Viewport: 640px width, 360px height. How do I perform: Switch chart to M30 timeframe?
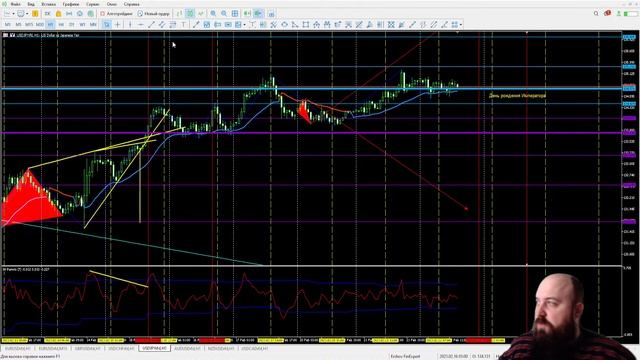pyautogui.click(x=40, y=25)
